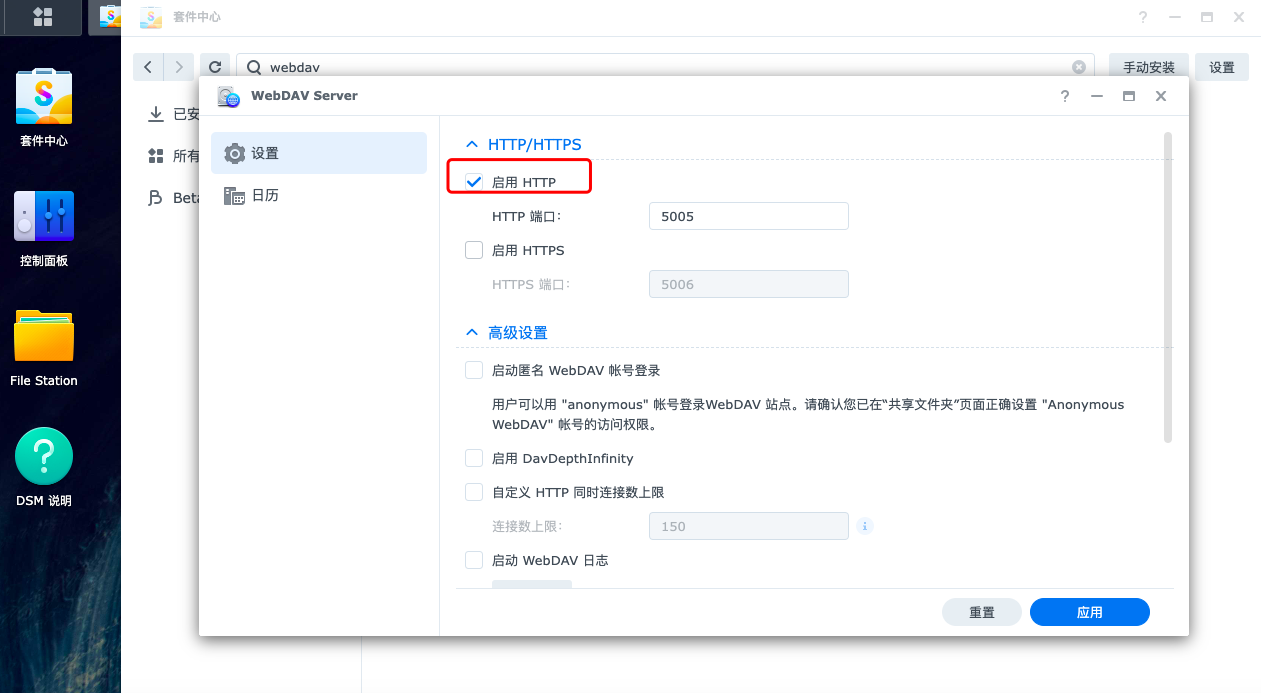Refresh the Package Center list
Image resolution: width=1261 pixels, height=693 pixels.
click(x=215, y=67)
